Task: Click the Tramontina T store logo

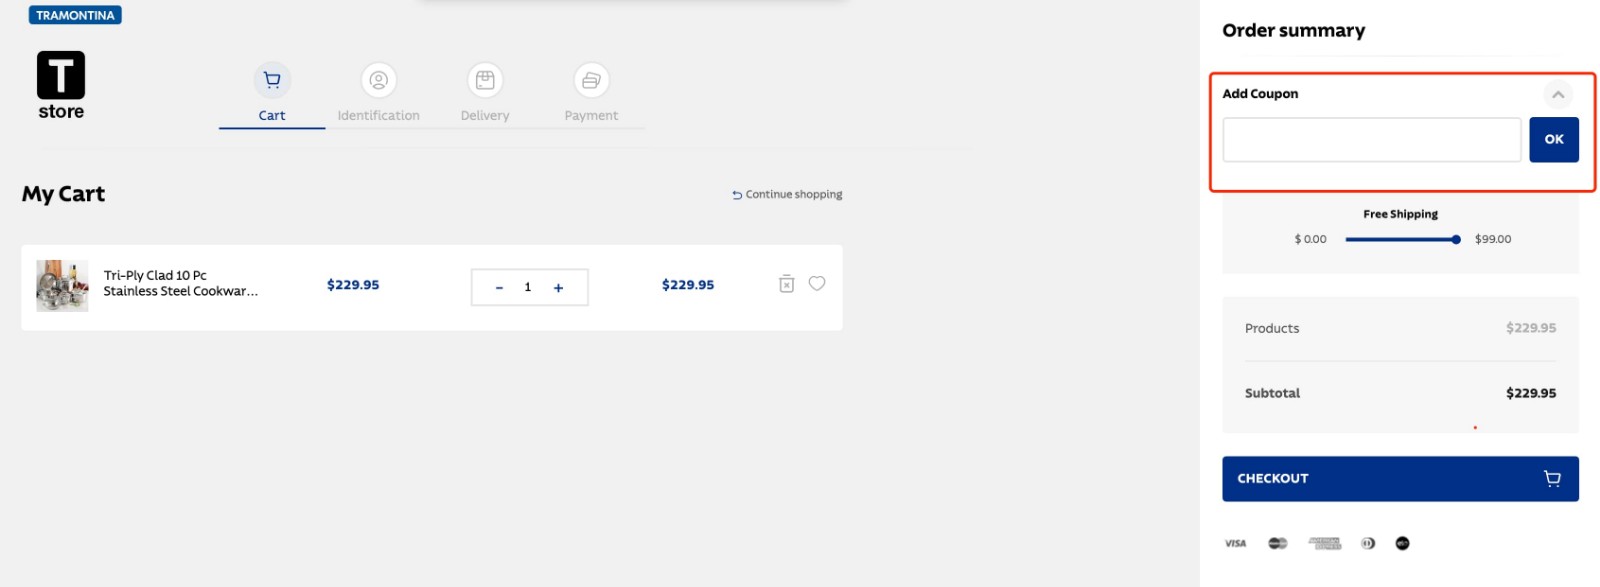Action: coord(61,85)
